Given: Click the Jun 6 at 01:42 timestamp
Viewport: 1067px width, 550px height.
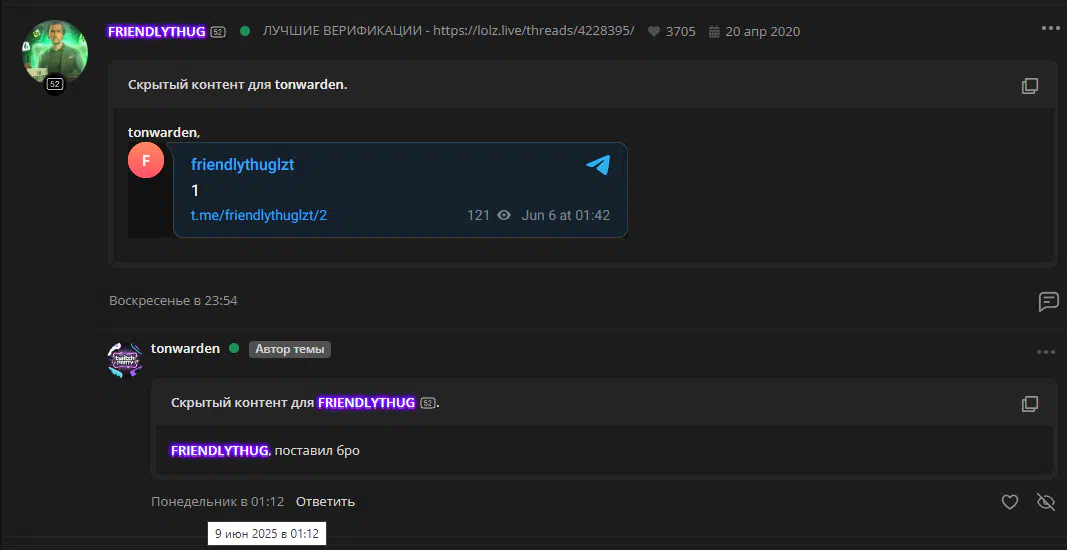Looking at the screenshot, I should (565, 215).
